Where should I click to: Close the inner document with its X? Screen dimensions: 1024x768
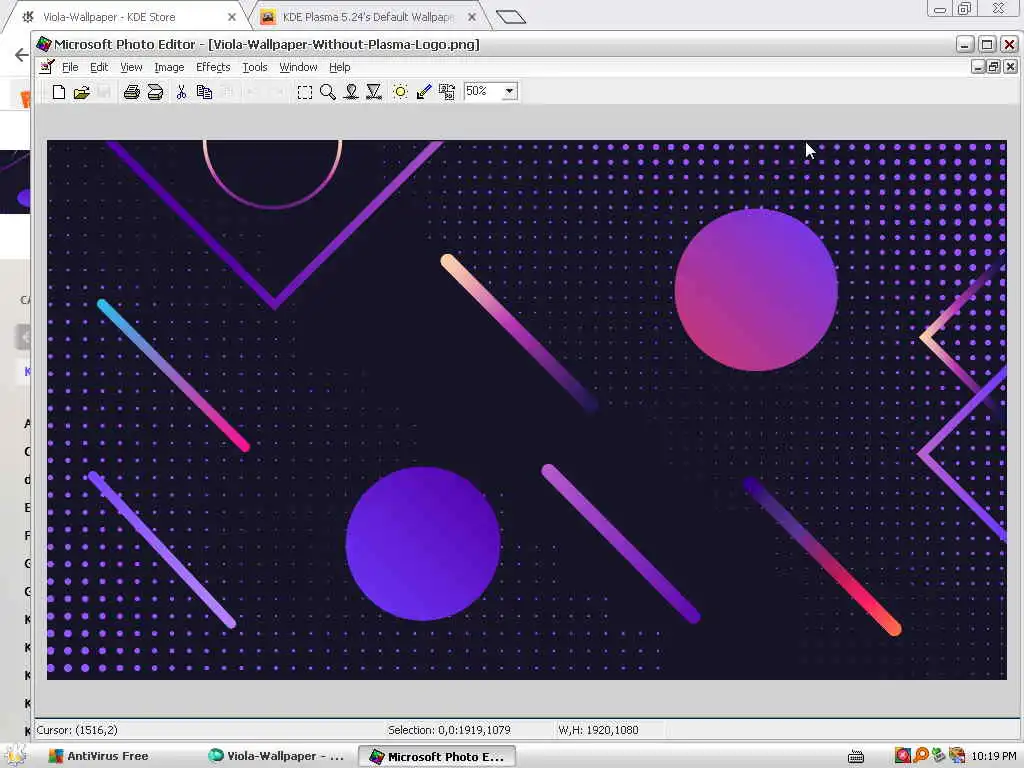[x=1010, y=67]
